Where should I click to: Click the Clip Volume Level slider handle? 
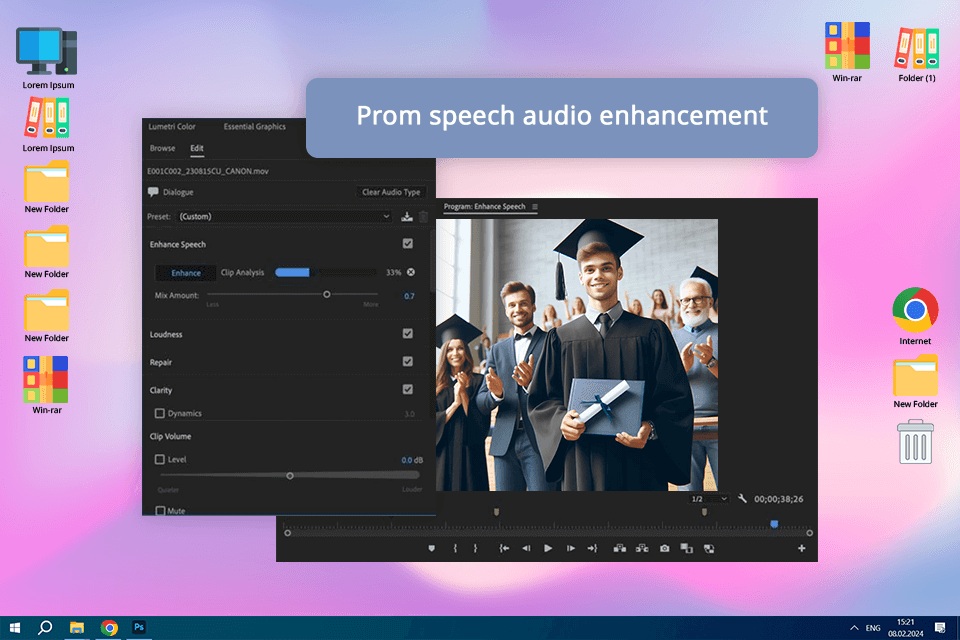(x=290, y=475)
